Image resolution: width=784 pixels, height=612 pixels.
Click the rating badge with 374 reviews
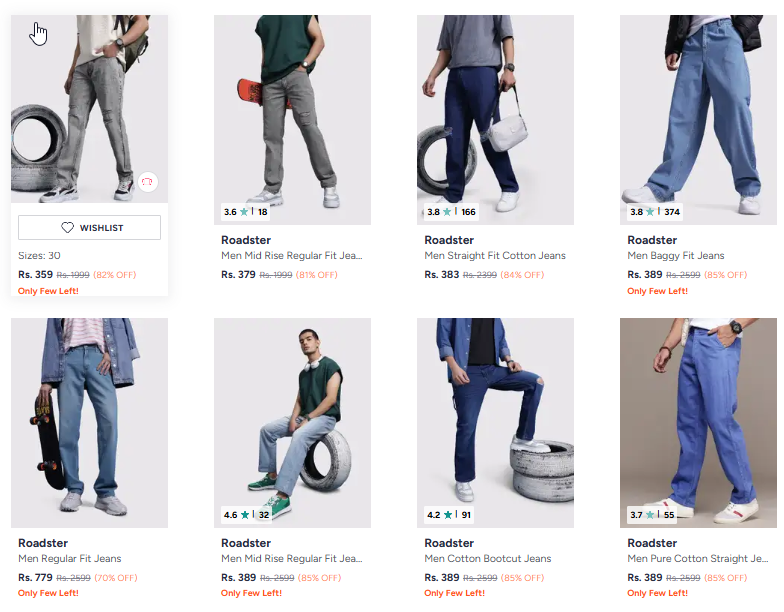click(x=654, y=212)
